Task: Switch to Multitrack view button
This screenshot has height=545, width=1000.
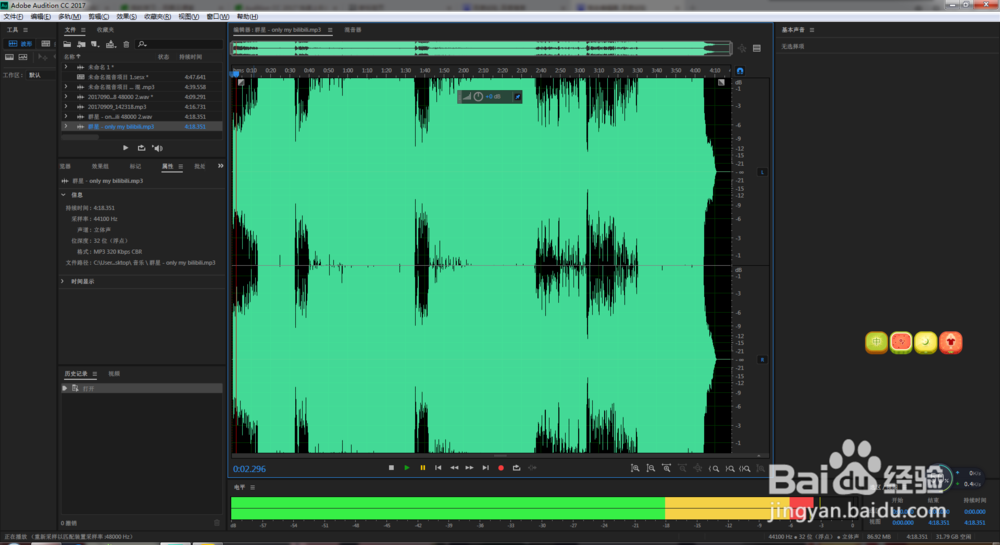Action: point(45,44)
